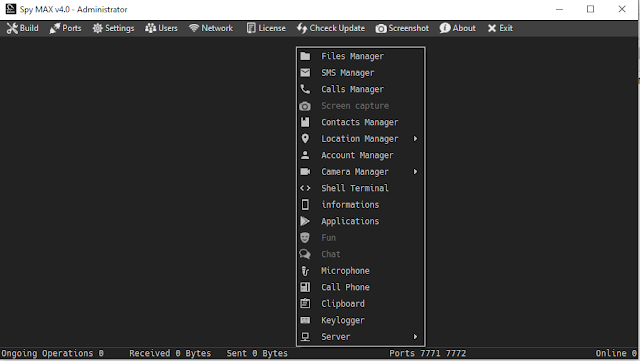The image size is (640, 361).
Task: Expand the Server submenu arrow
Action: (415, 337)
